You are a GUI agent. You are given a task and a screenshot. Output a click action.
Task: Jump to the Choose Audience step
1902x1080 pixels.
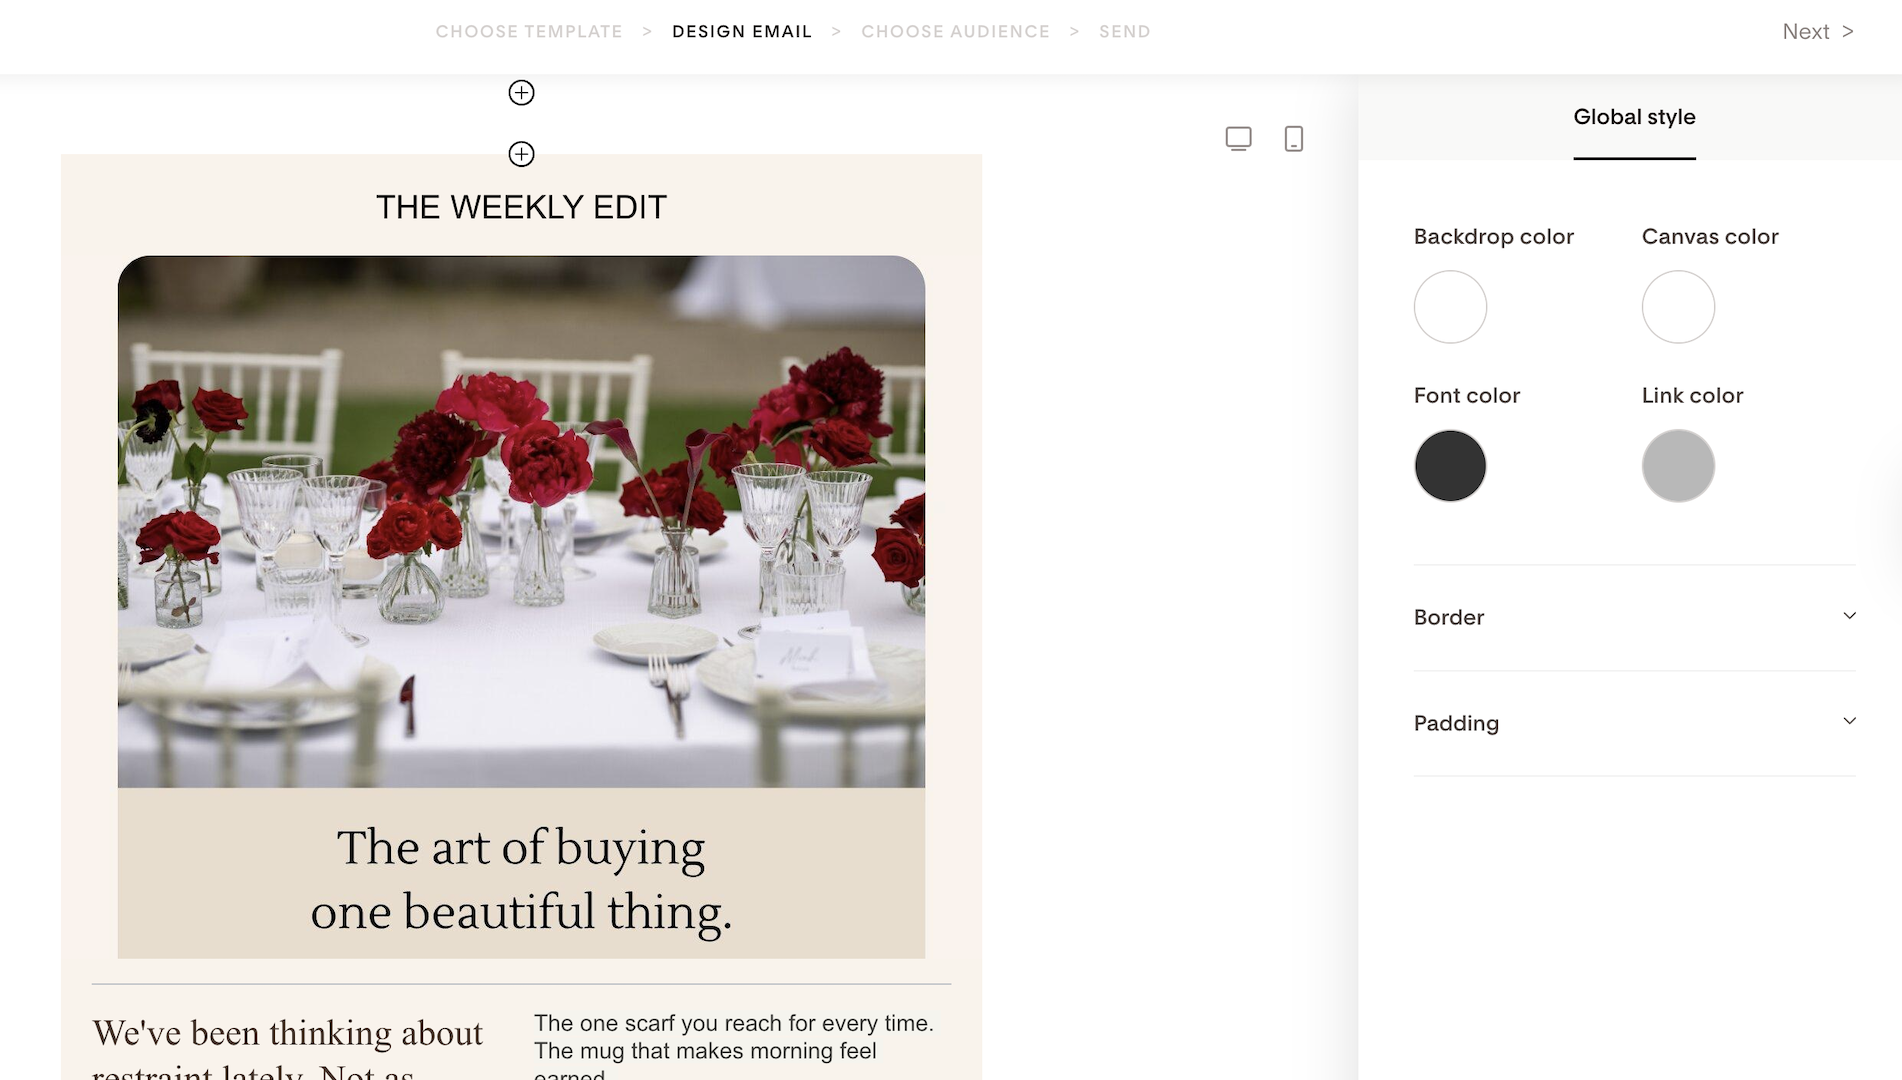click(x=955, y=32)
